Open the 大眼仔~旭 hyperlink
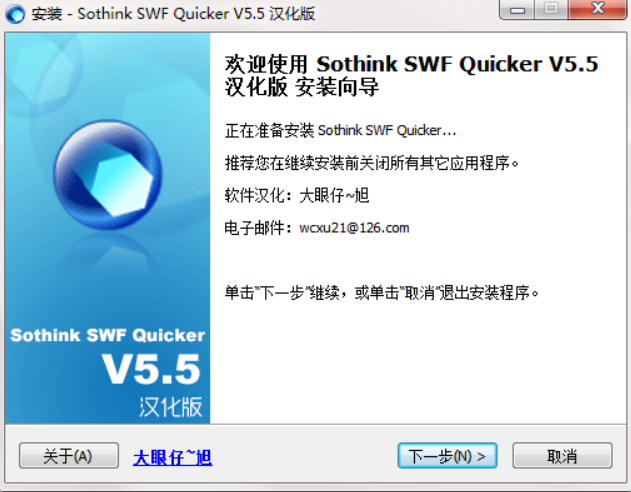Image resolution: width=631 pixels, height=492 pixels. click(x=172, y=457)
